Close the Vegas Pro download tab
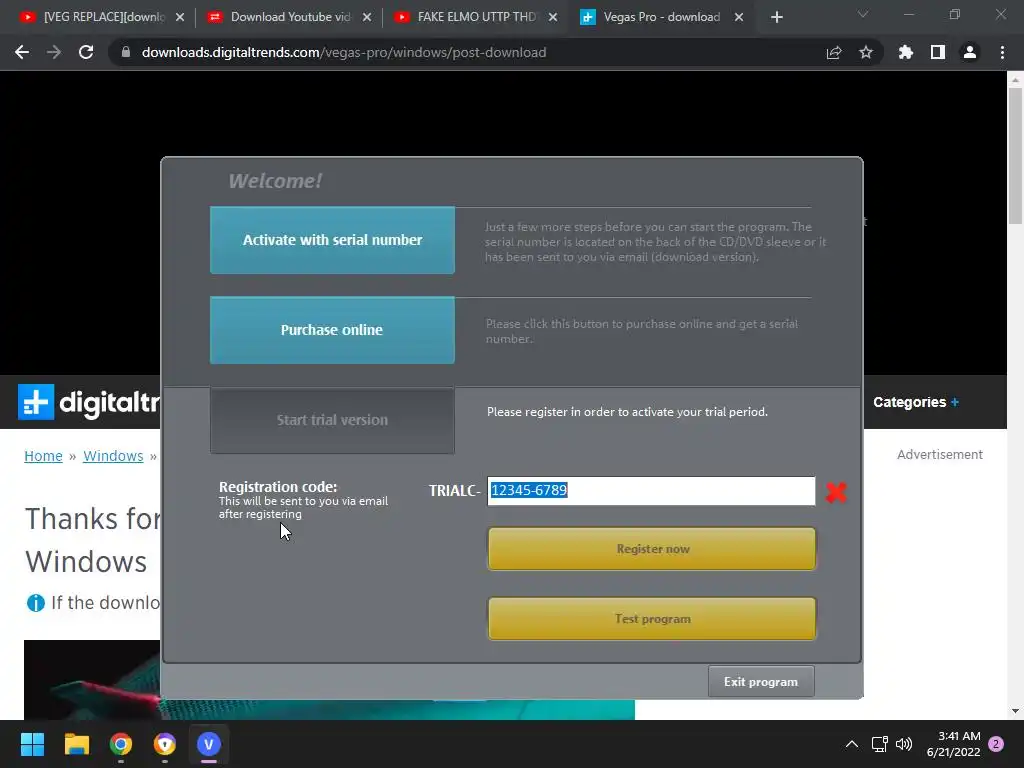 739,17
